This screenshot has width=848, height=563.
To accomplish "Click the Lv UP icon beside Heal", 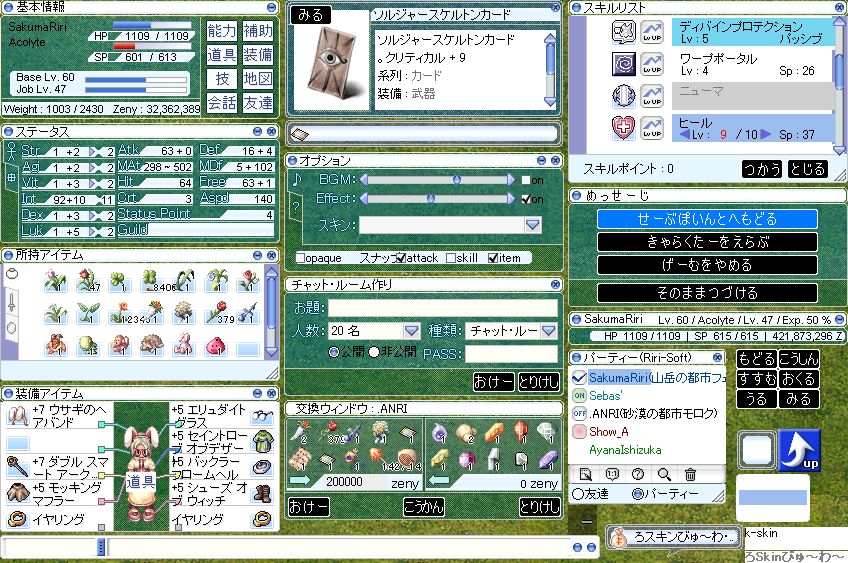I will coord(652,128).
